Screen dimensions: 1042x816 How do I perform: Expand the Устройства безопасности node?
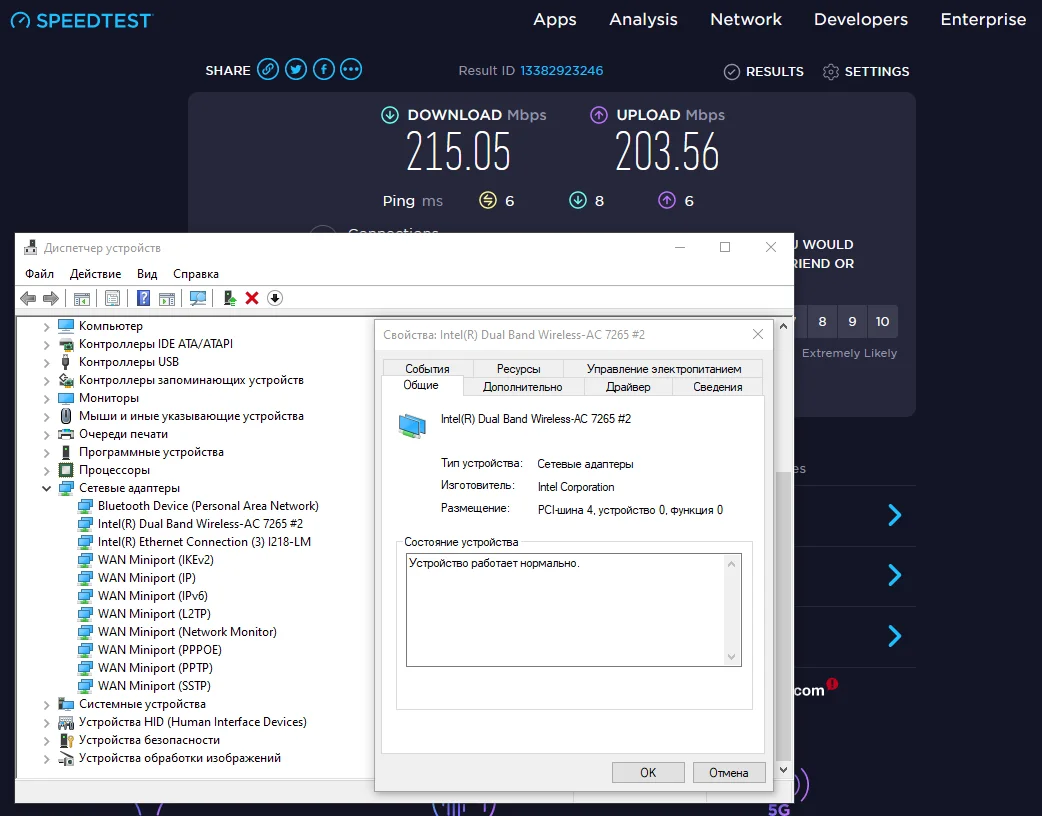47,740
